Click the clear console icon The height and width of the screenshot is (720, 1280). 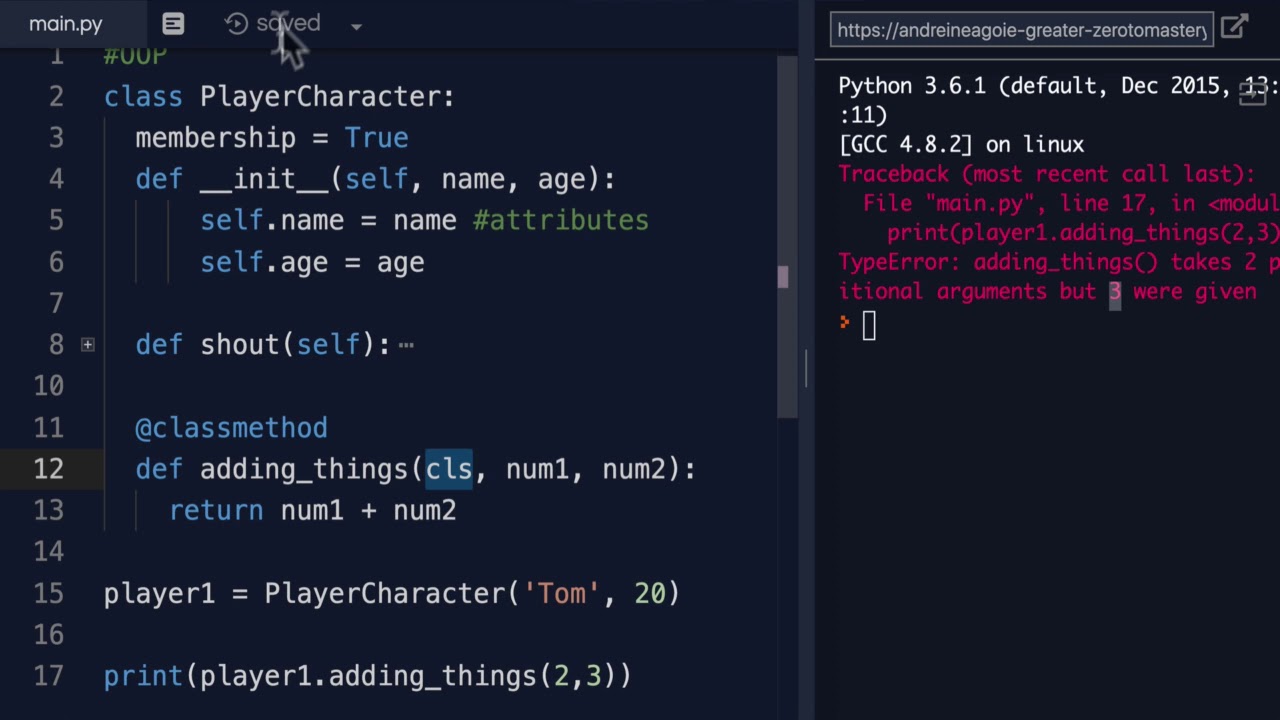point(1253,93)
